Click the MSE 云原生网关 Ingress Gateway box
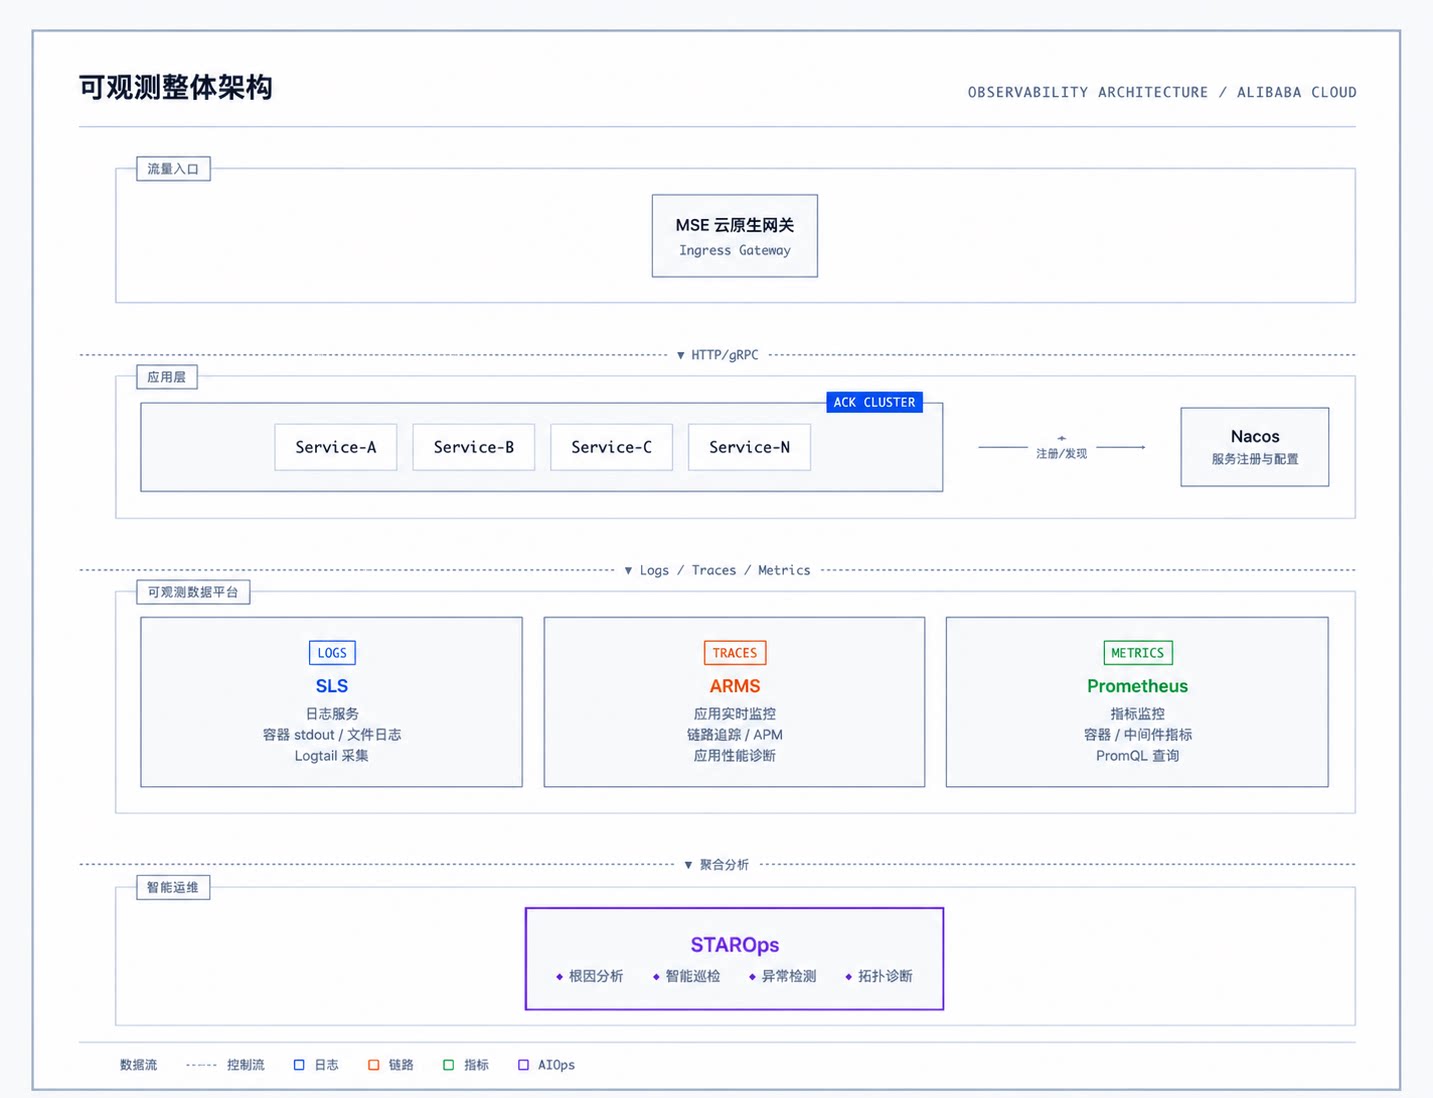Screen dimensions: 1433x1098 coord(734,236)
